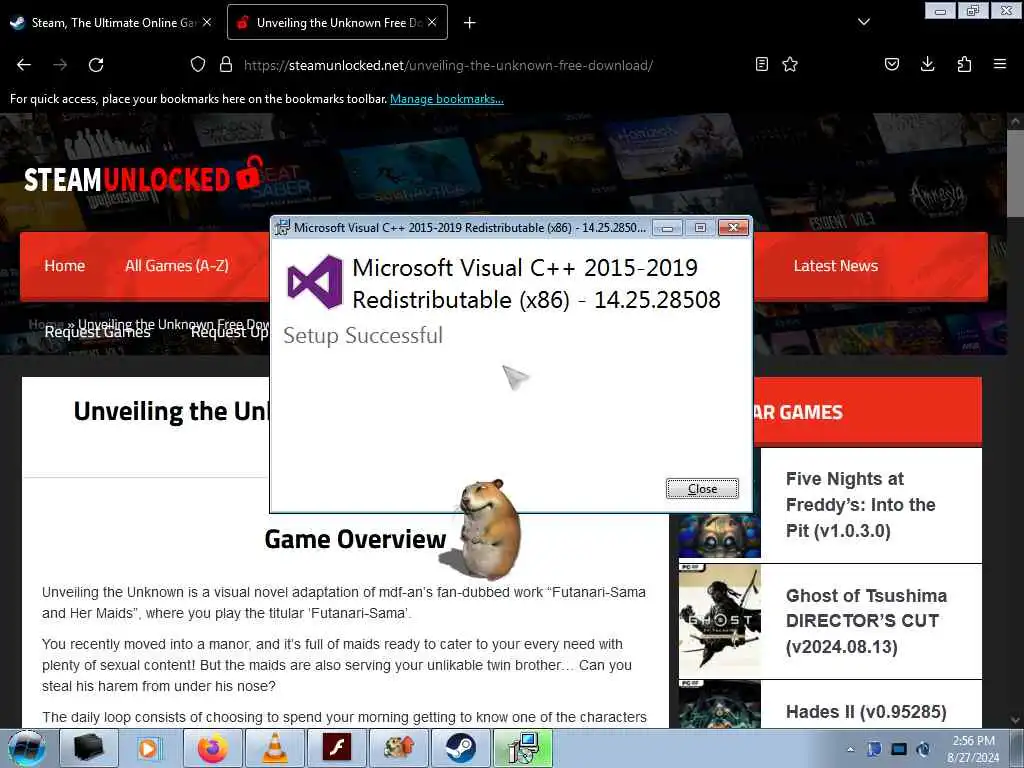
Task: Click the volume tray icon
Action: [x=923, y=749]
